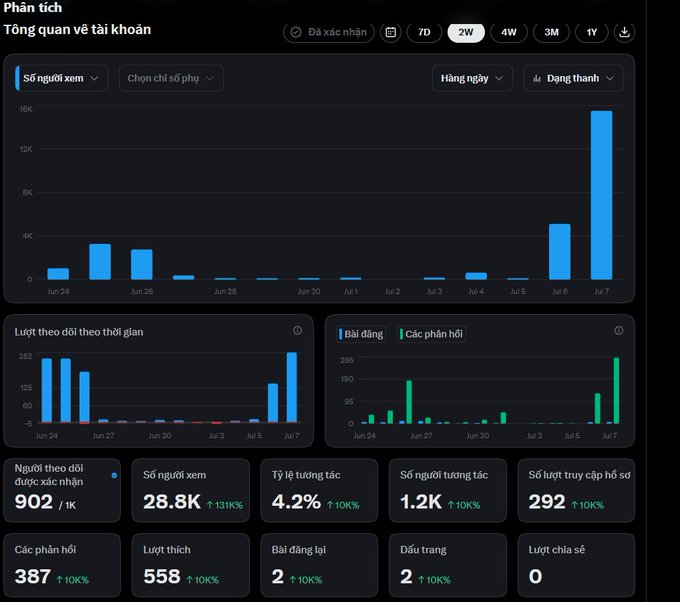
Task: Open the Số người xem metric dropdown
Action: 61,79
